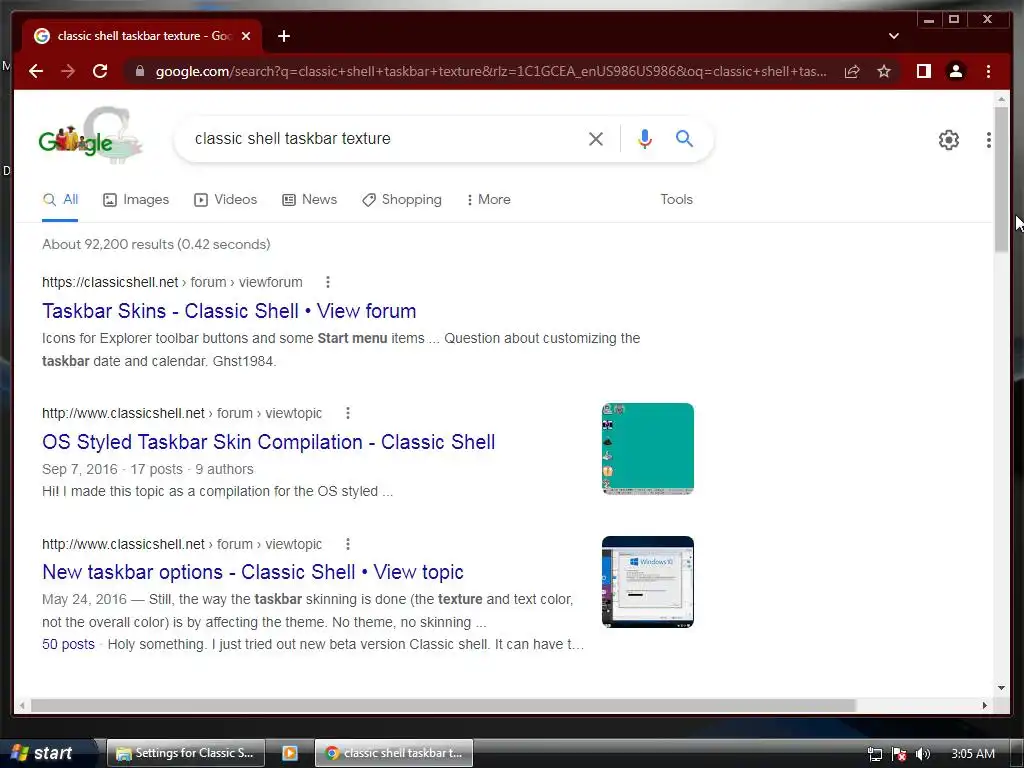Open the Chrome profile avatar menu
Viewport: 1024px width, 768px height.
955,71
